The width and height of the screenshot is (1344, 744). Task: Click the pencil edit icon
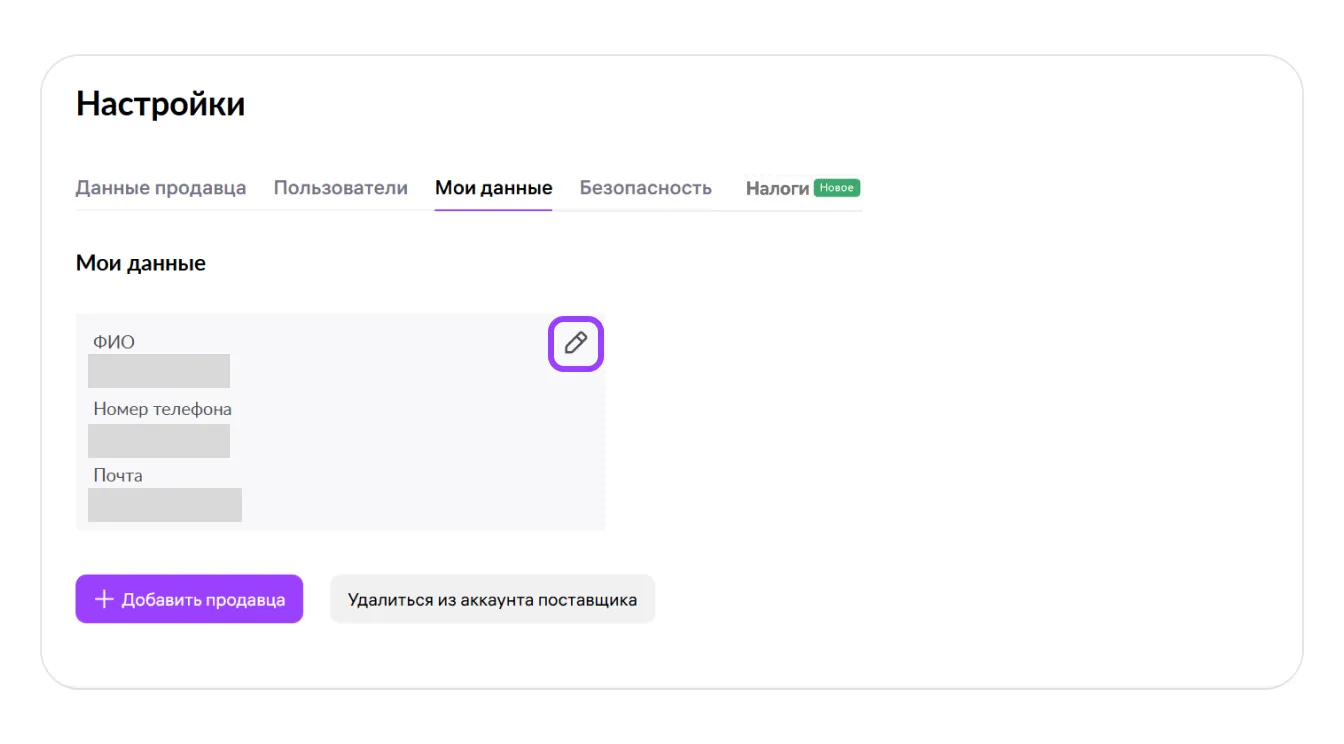click(575, 344)
